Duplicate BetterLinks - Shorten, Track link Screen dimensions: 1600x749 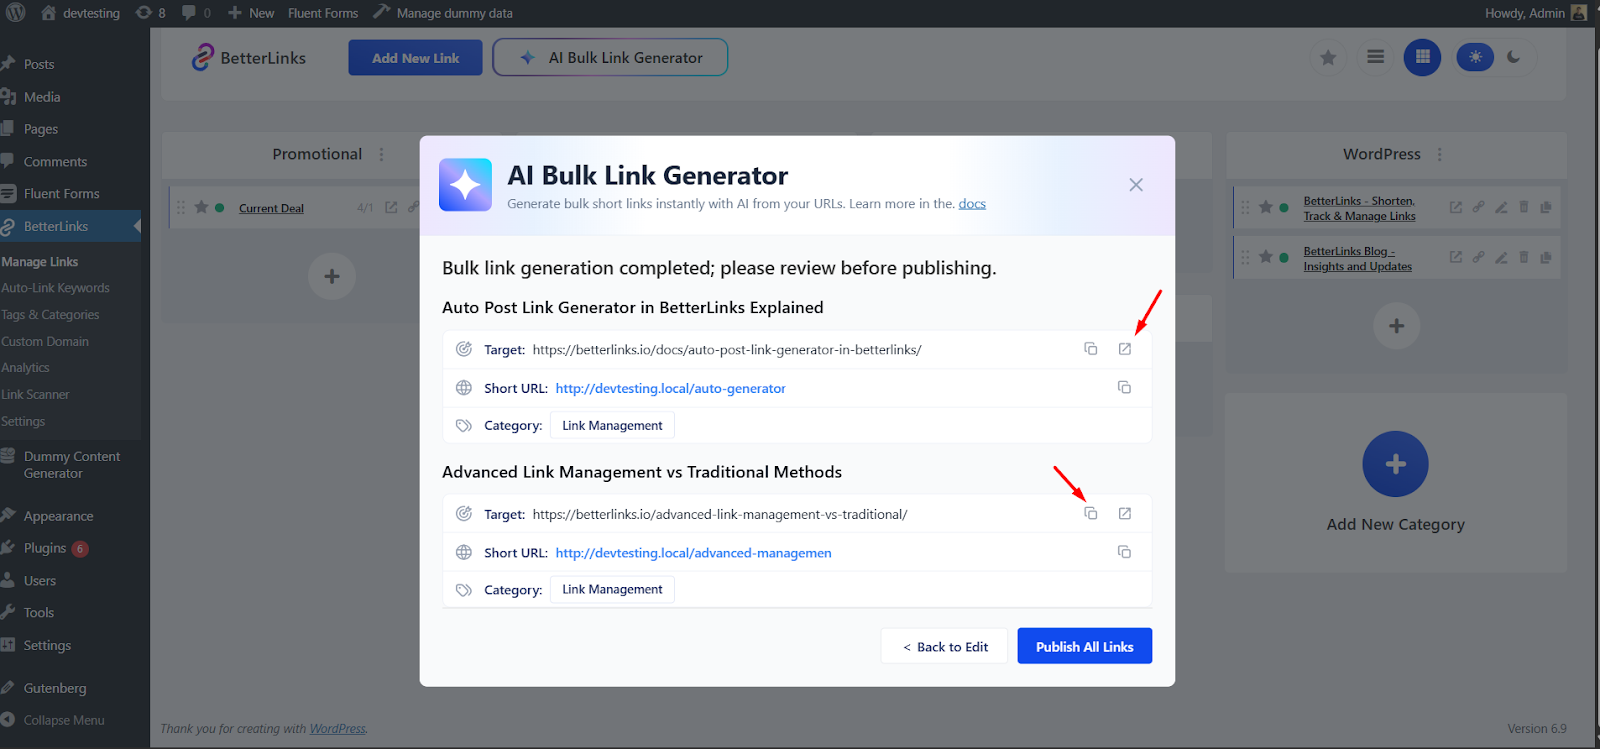pos(1546,207)
